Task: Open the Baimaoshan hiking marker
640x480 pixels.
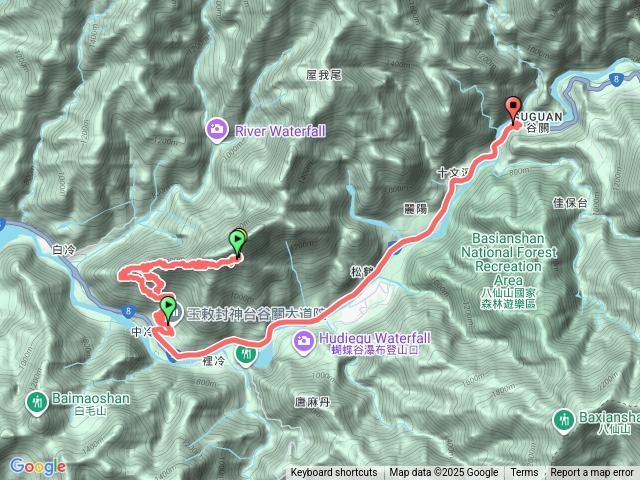Action: tap(38, 403)
